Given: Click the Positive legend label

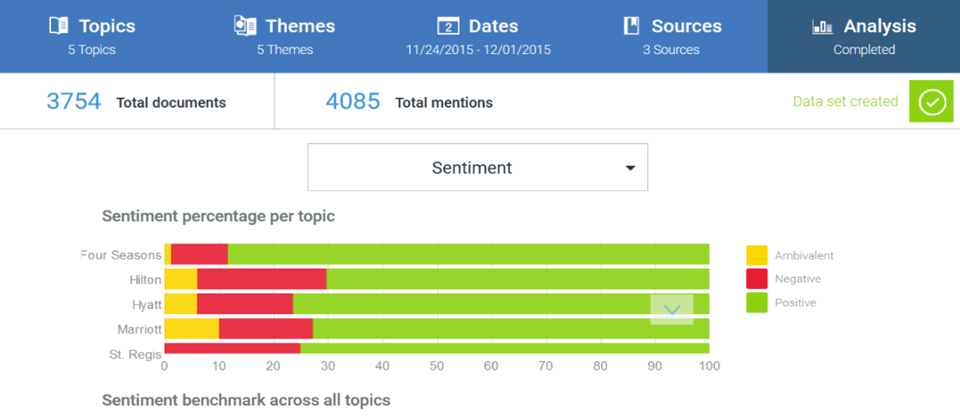Looking at the screenshot, I should 795,302.
